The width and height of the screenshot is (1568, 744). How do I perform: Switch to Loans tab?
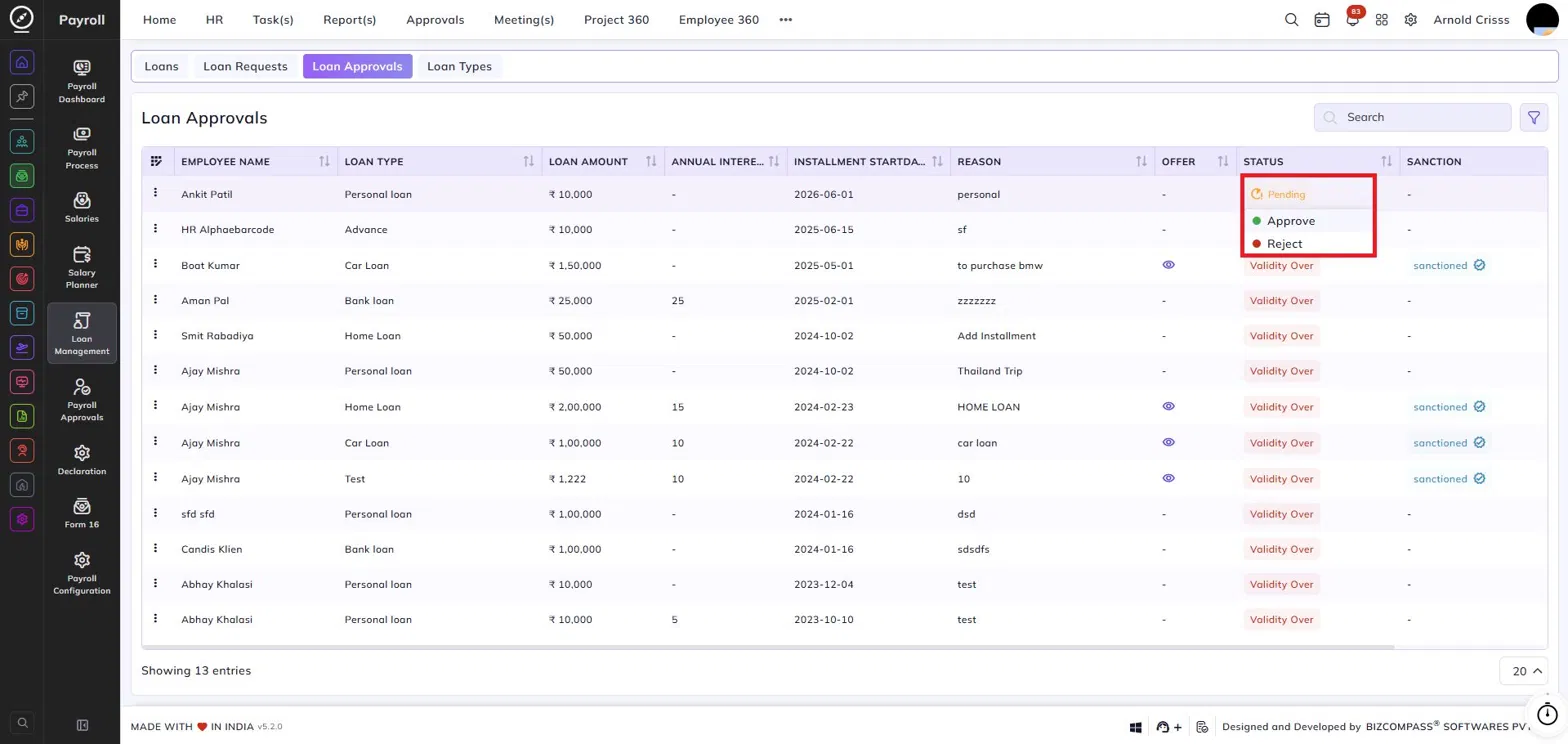(161, 67)
